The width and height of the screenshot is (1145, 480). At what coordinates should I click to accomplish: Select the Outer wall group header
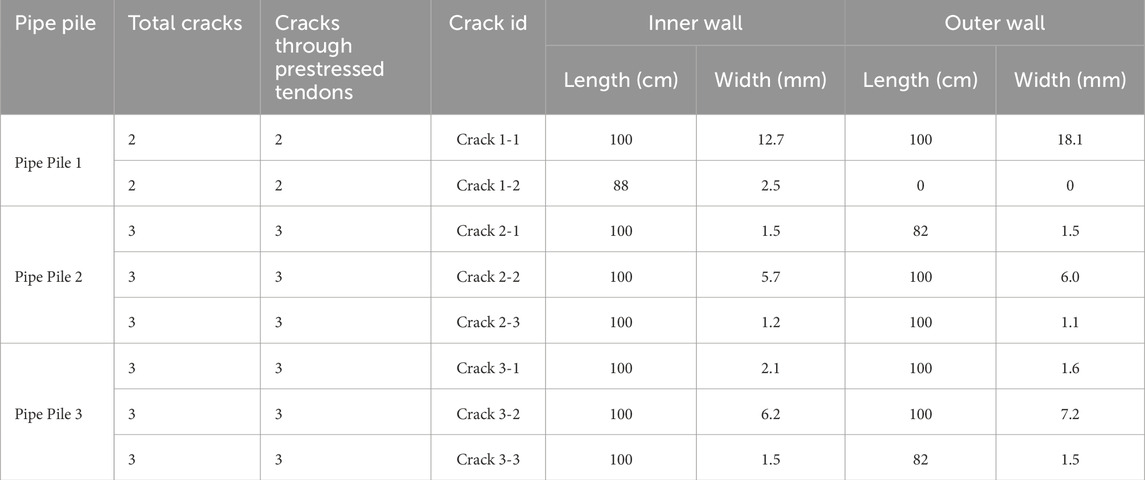(994, 23)
